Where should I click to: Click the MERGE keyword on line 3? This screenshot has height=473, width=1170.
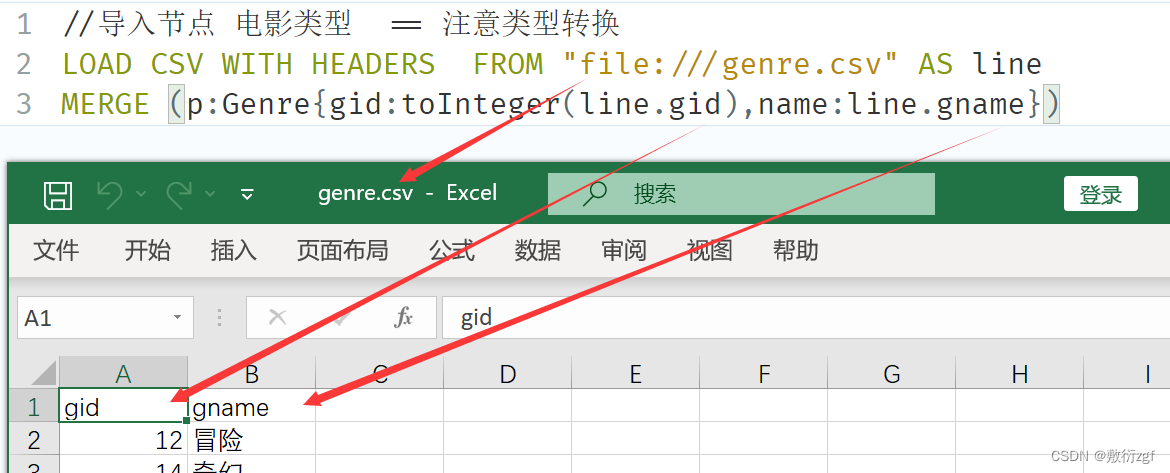coord(106,104)
